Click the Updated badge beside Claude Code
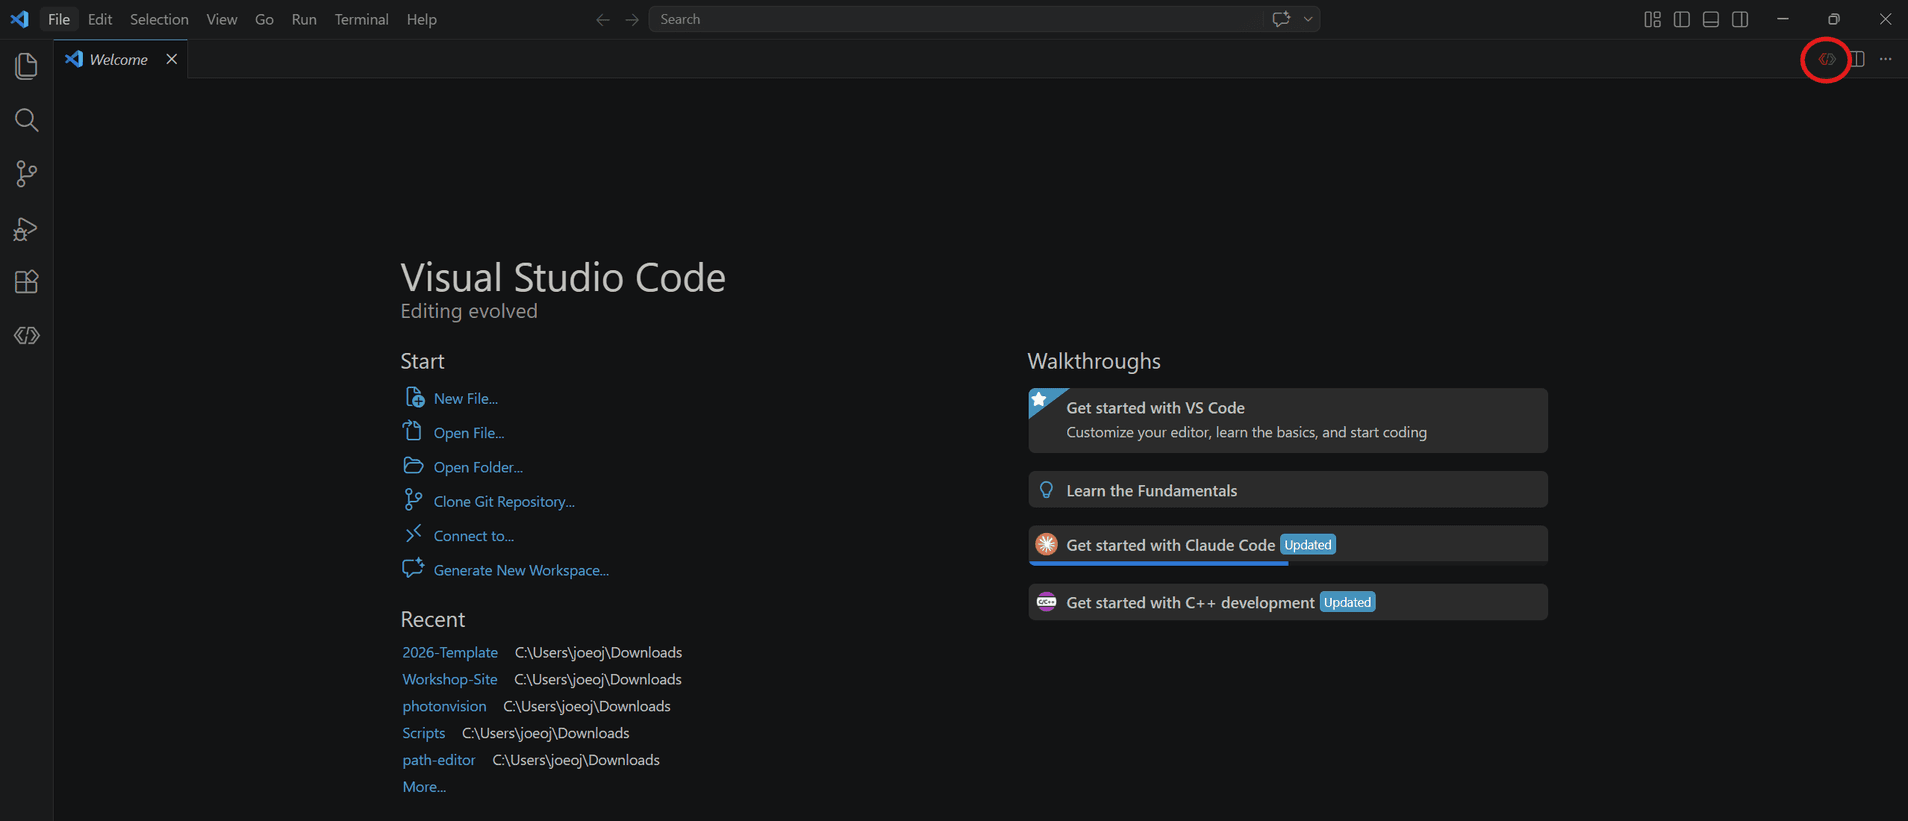Image resolution: width=1908 pixels, height=821 pixels. pyautogui.click(x=1308, y=545)
